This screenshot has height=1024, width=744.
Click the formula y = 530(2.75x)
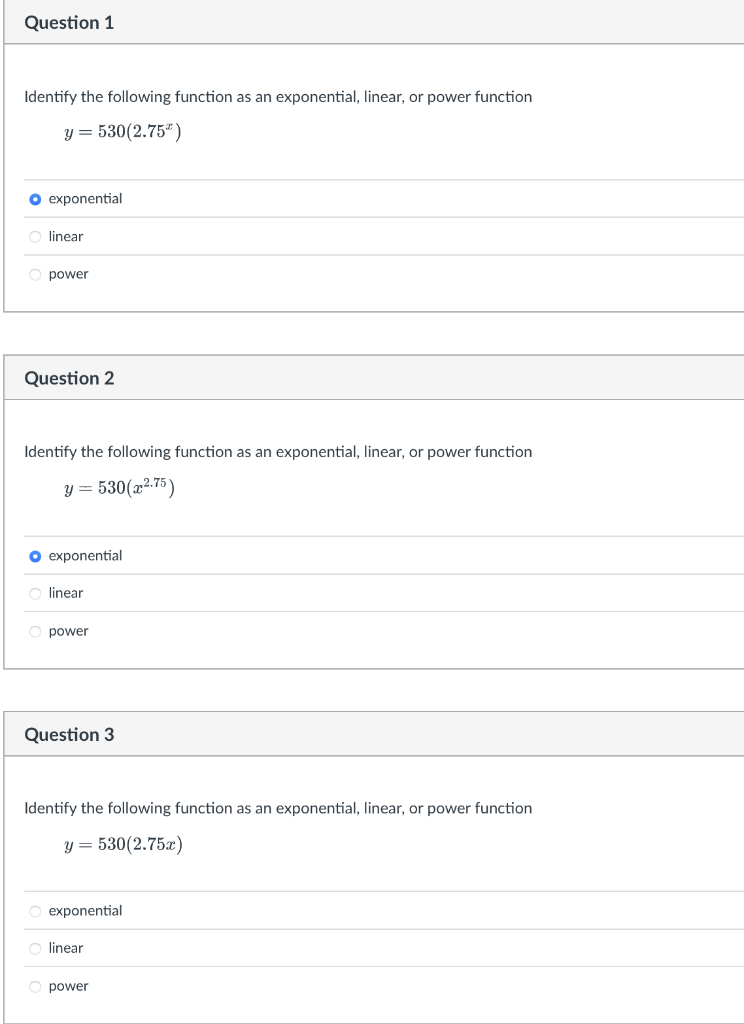click(x=122, y=844)
